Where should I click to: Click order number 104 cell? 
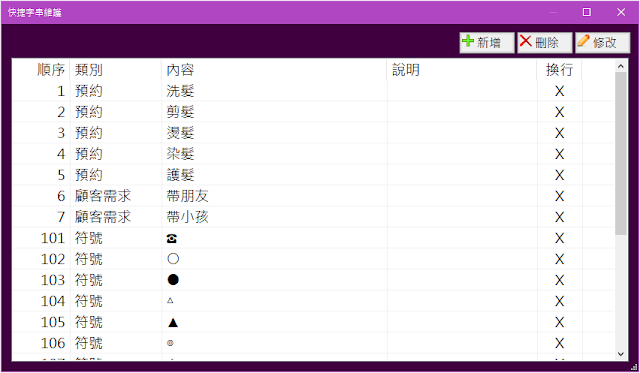[53, 301]
